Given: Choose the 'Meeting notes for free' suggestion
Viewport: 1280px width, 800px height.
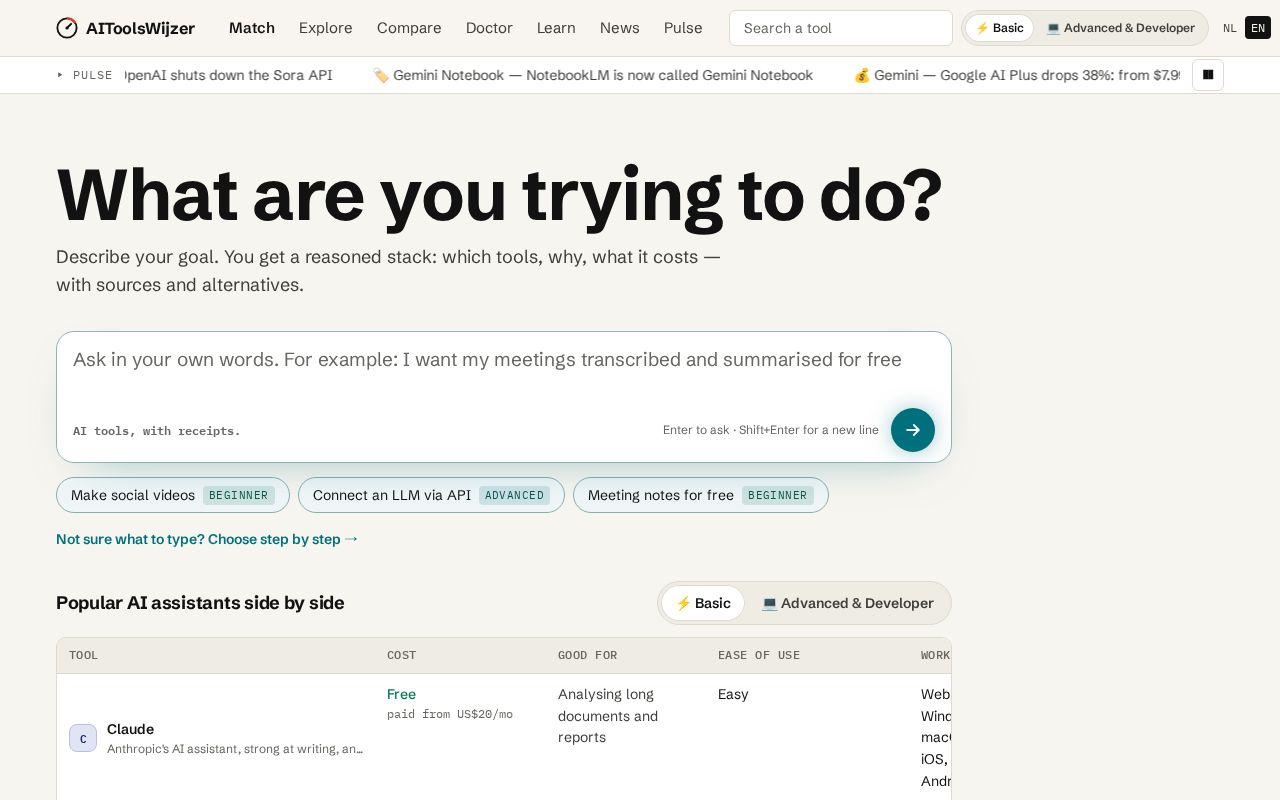Looking at the screenshot, I should (701, 495).
